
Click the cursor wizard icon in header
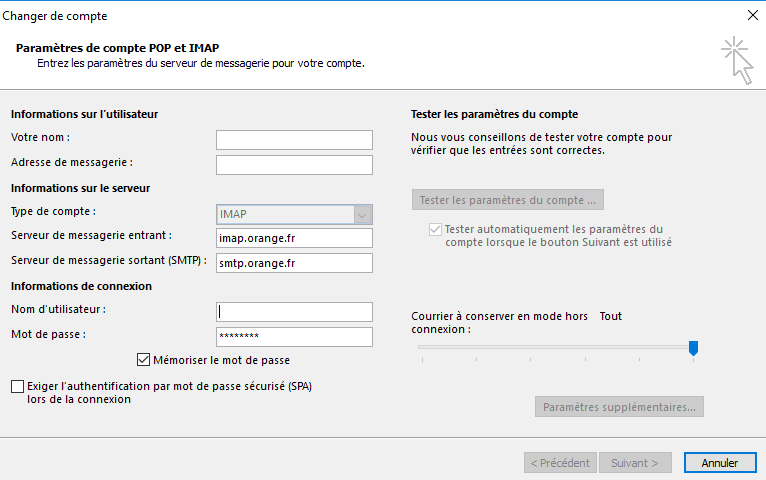tap(738, 61)
